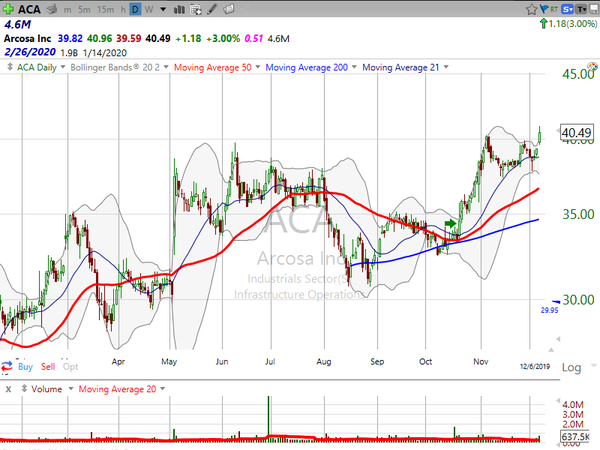
Task: Expand the Moving Average 50 dropdown arrow
Action: pyautogui.click(x=258, y=67)
